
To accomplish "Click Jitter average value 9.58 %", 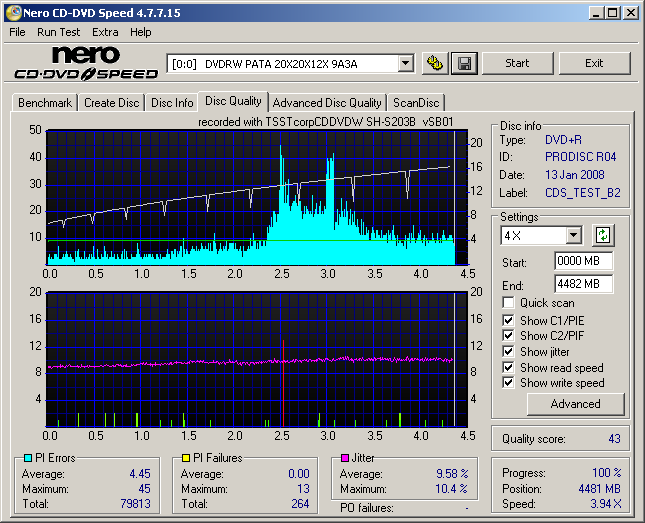I will pyautogui.click(x=452, y=474).
